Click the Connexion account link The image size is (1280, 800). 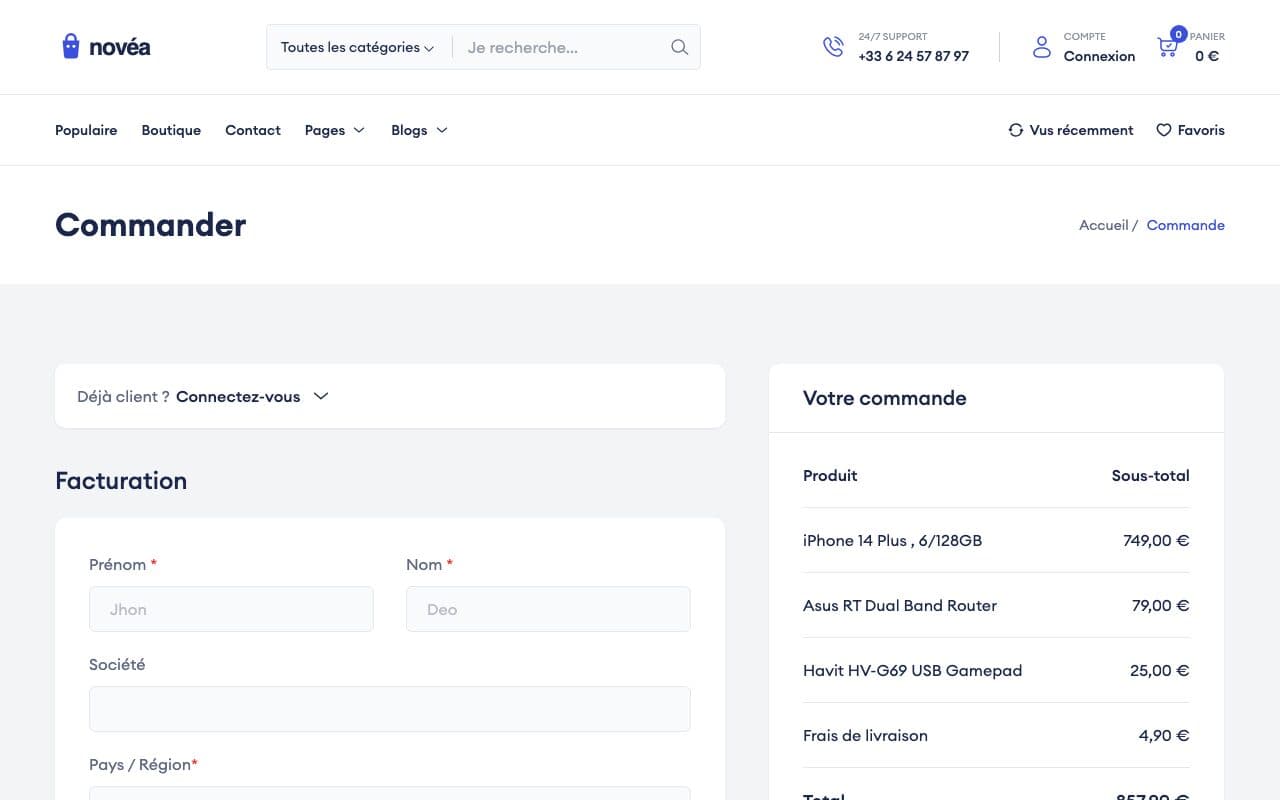[x=1099, y=56]
